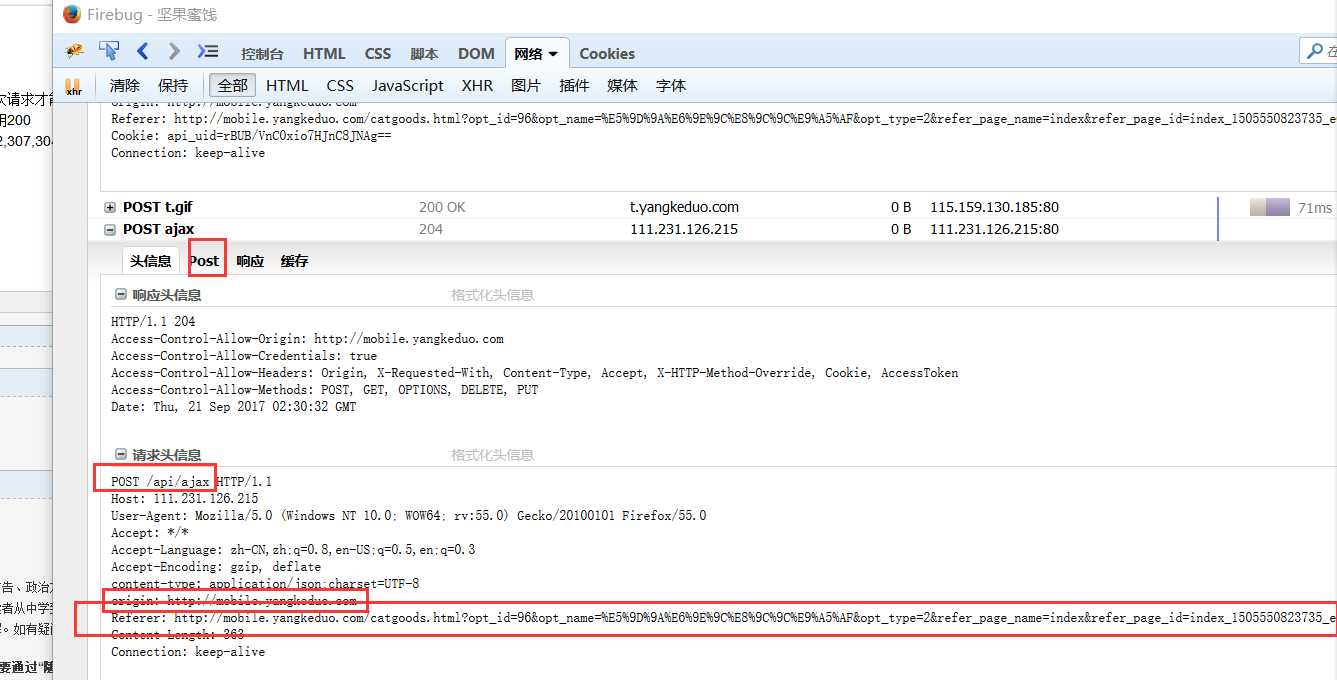Collapse the POST ajax request row
1337x680 pixels.
(x=110, y=229)
